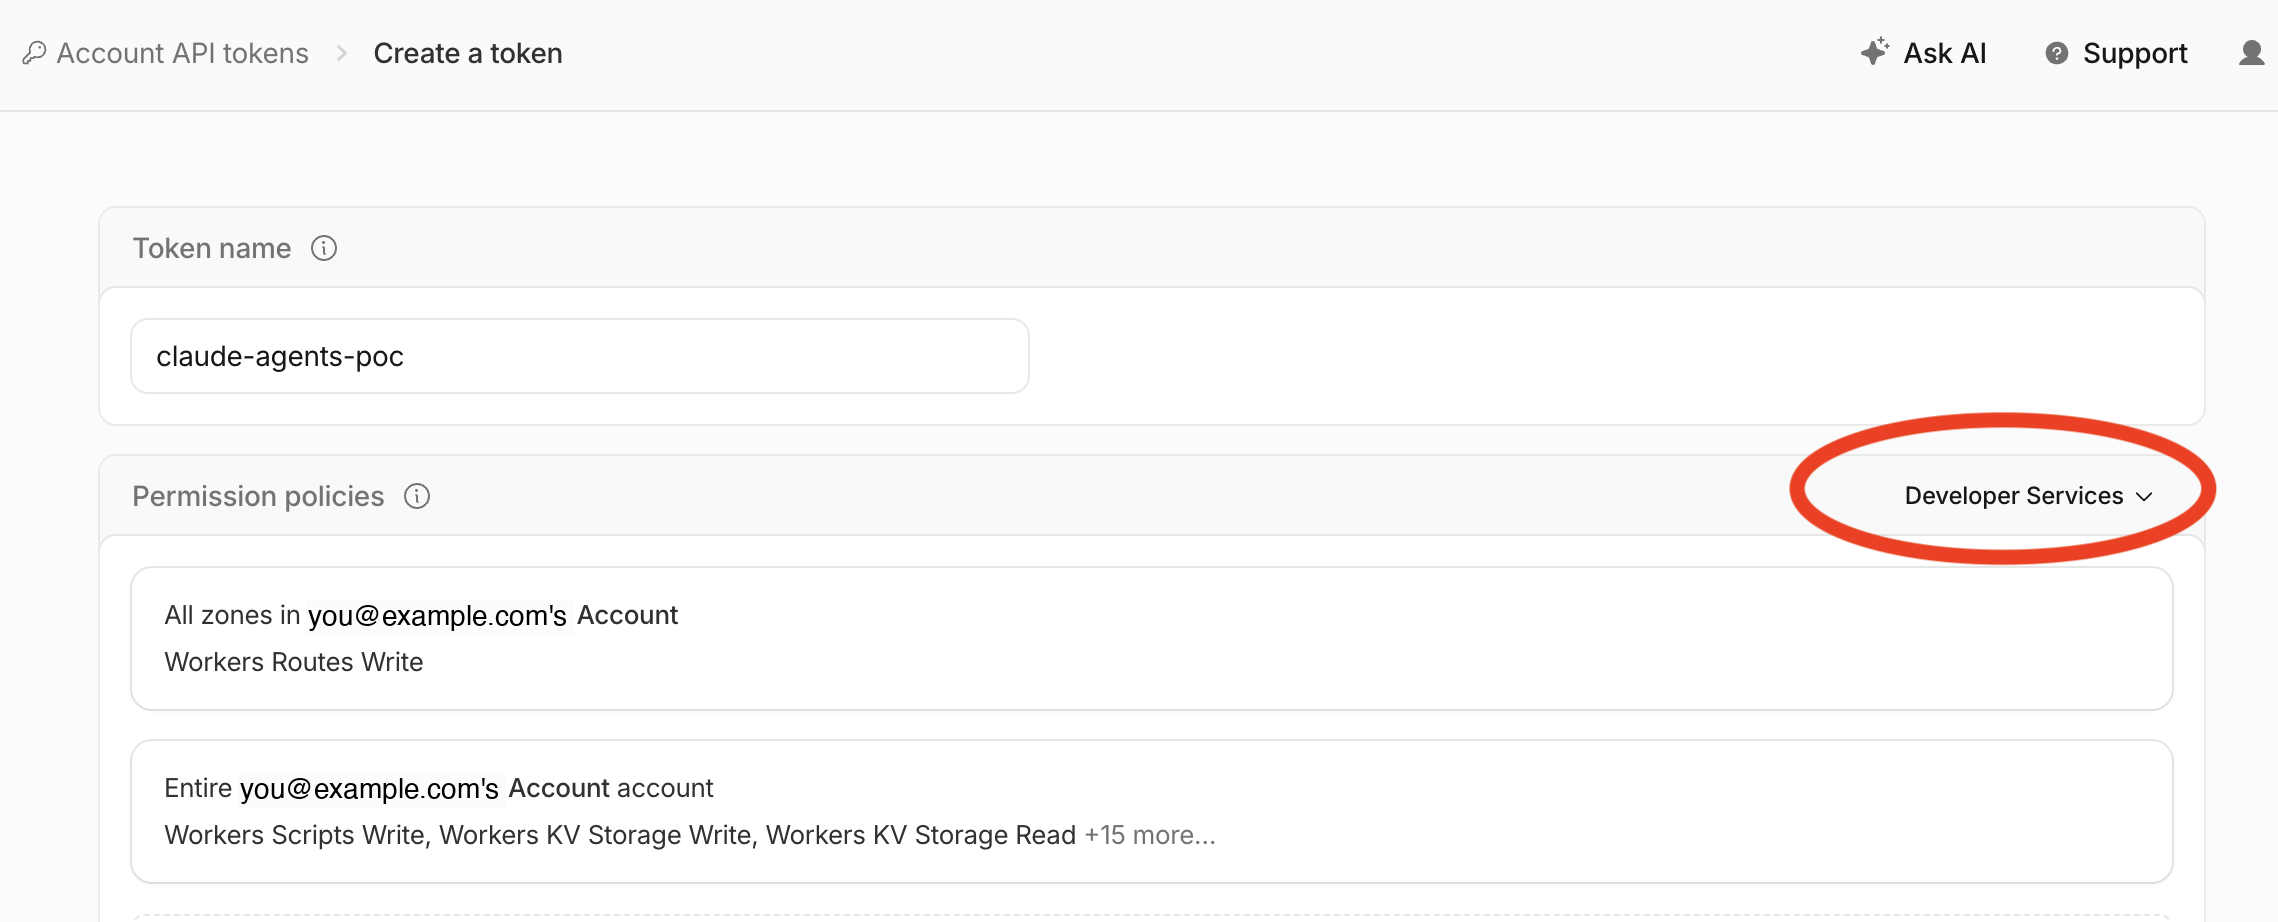Open the Developer Services dropdown

(x=2028, y=496)
